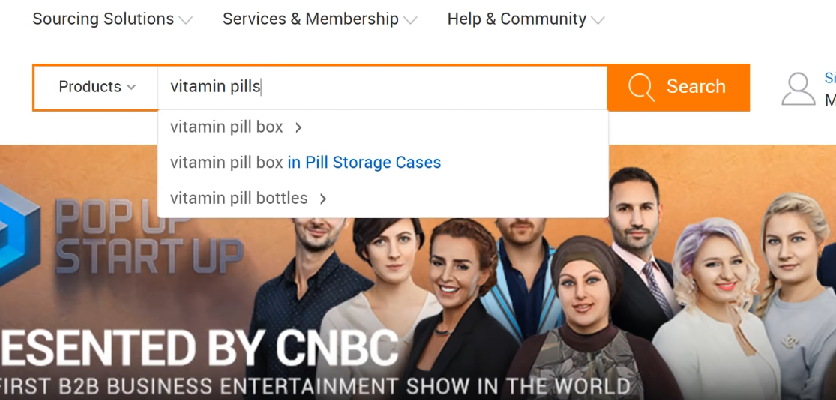Expand the Services & Membership chevron

[410, 20]
